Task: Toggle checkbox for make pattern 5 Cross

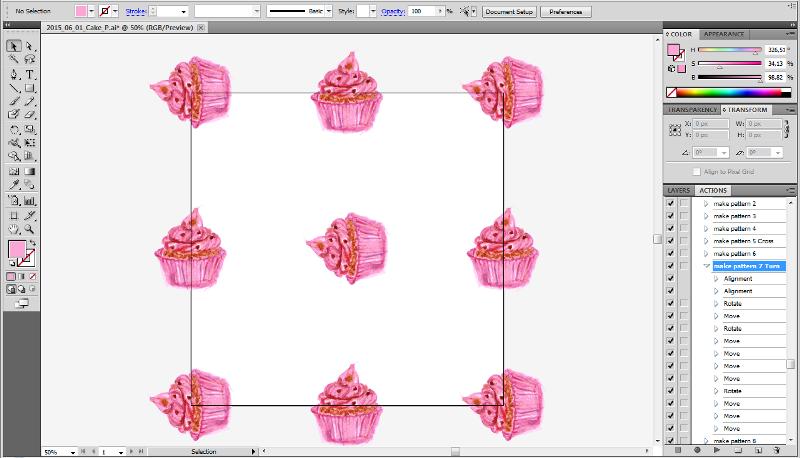Action: point(670,241)
